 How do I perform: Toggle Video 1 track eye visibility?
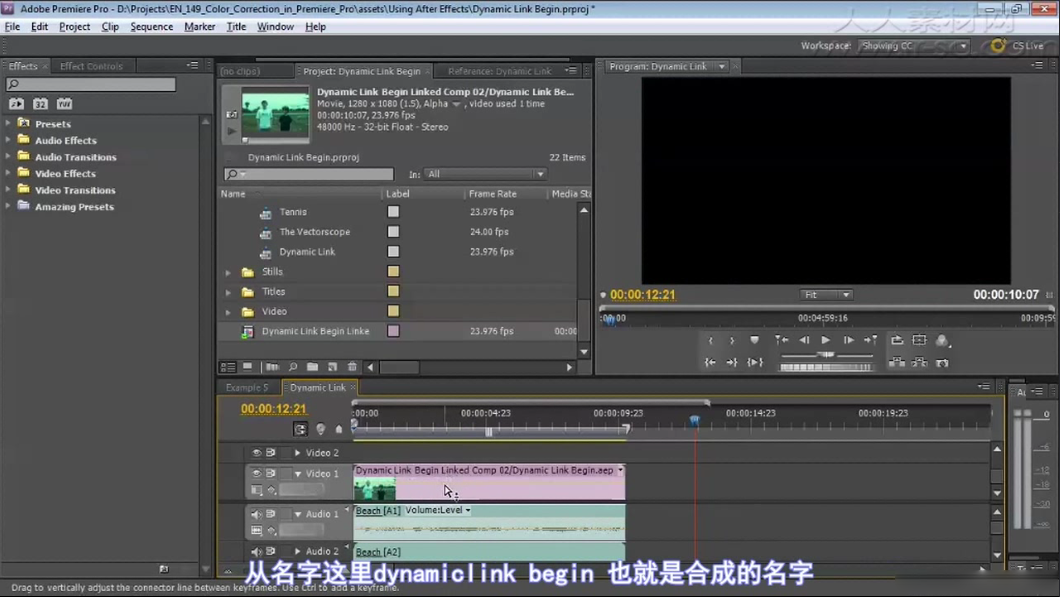(256, 473)
